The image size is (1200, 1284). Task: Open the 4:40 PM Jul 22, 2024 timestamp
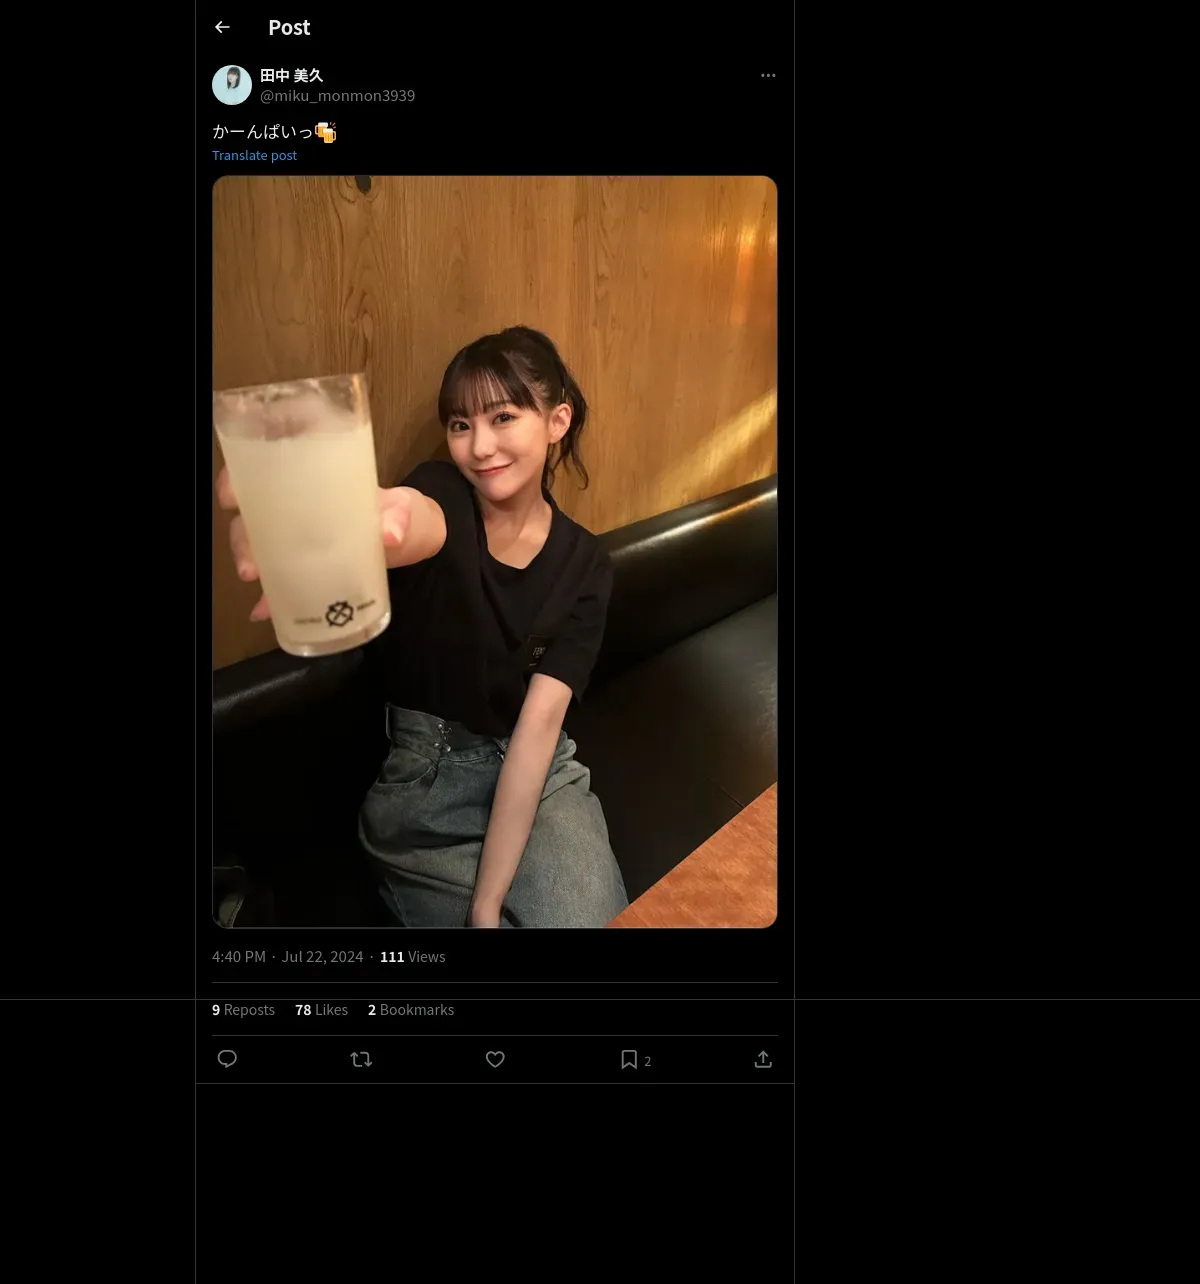(x=288, y=957)
